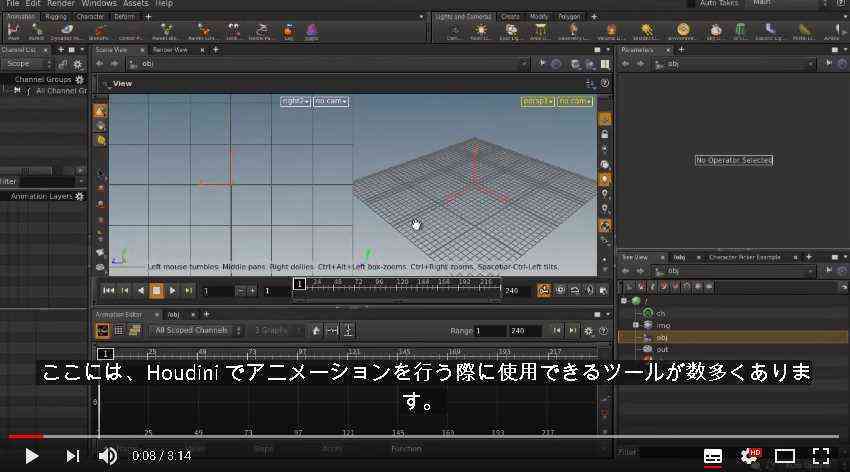Image resolution: width=850 pixels, height=472 pixels.
Task: Open the File menu
Action: pyautogui.click(x=12, y=3)
